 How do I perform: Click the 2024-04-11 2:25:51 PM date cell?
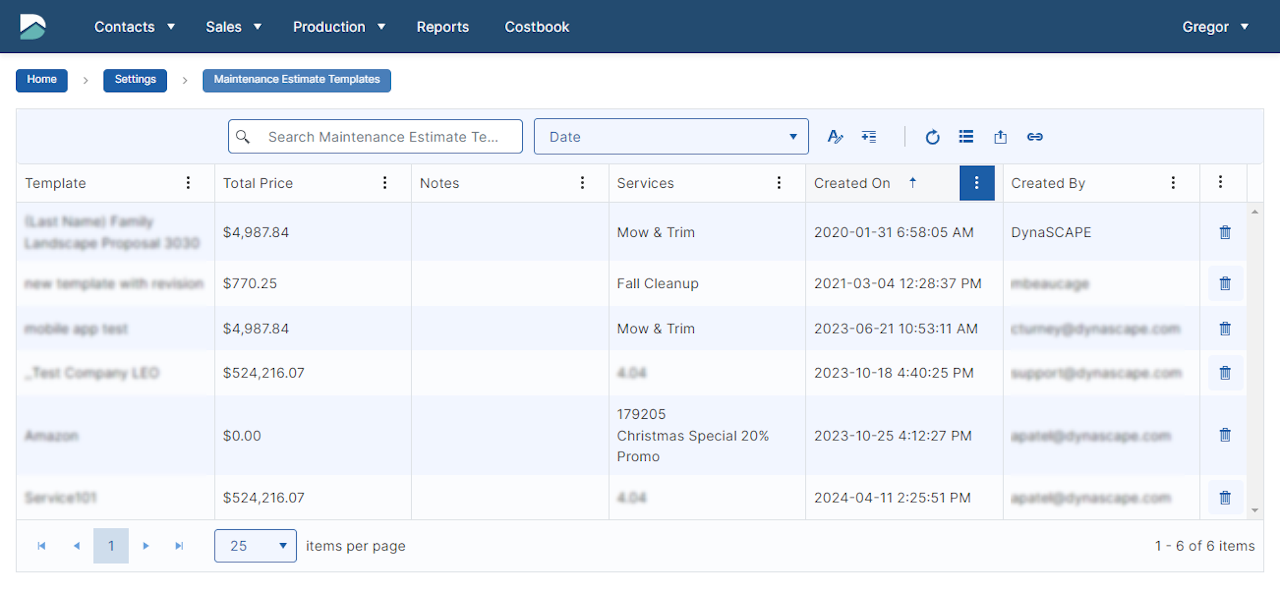point(892,497)
